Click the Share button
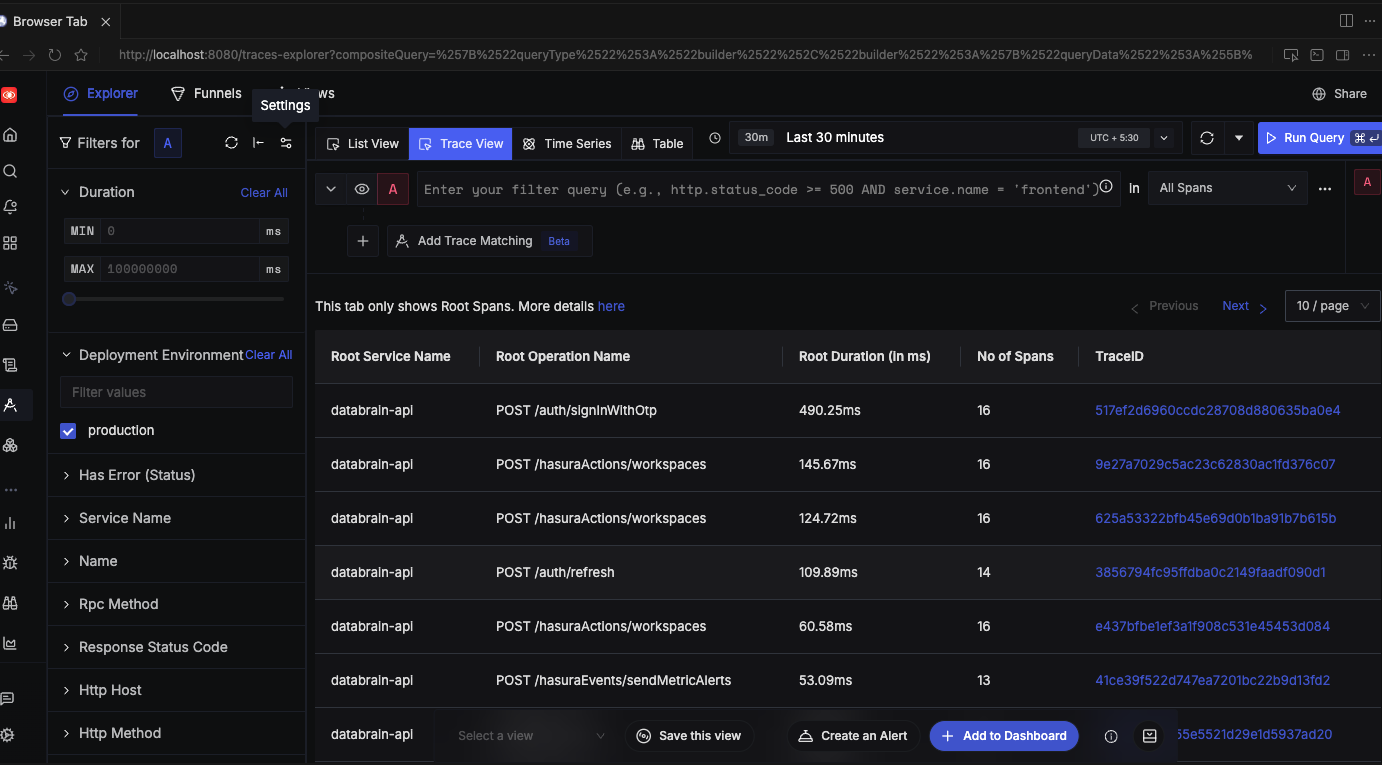The height and width of the screenshot is (765, 1382). pos(1339,94)
